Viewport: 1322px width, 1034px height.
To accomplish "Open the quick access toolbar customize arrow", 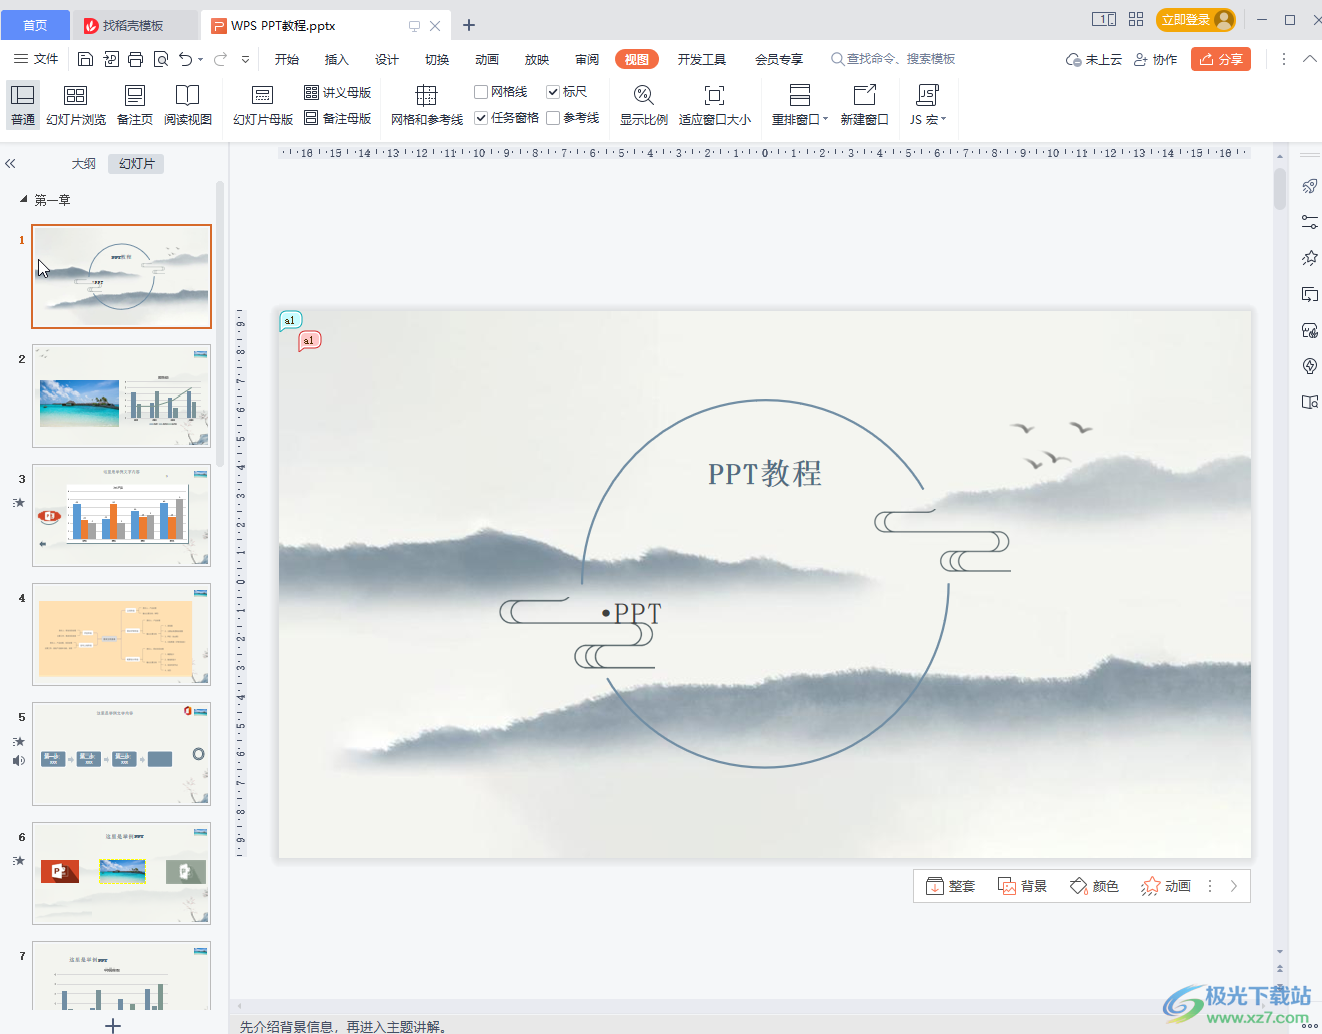I will tap(246, 59).
